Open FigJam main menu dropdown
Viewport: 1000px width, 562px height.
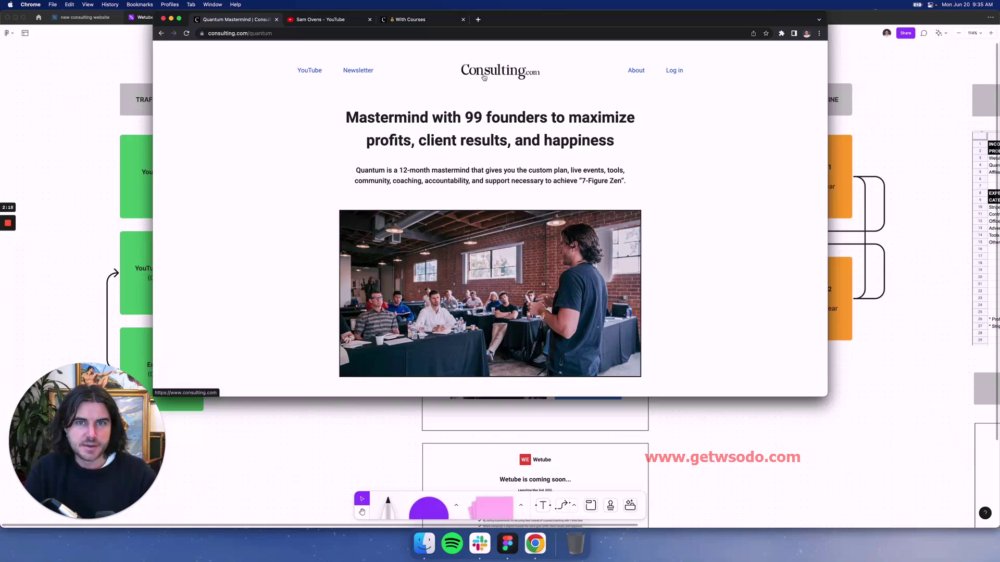tap(8, 33)
